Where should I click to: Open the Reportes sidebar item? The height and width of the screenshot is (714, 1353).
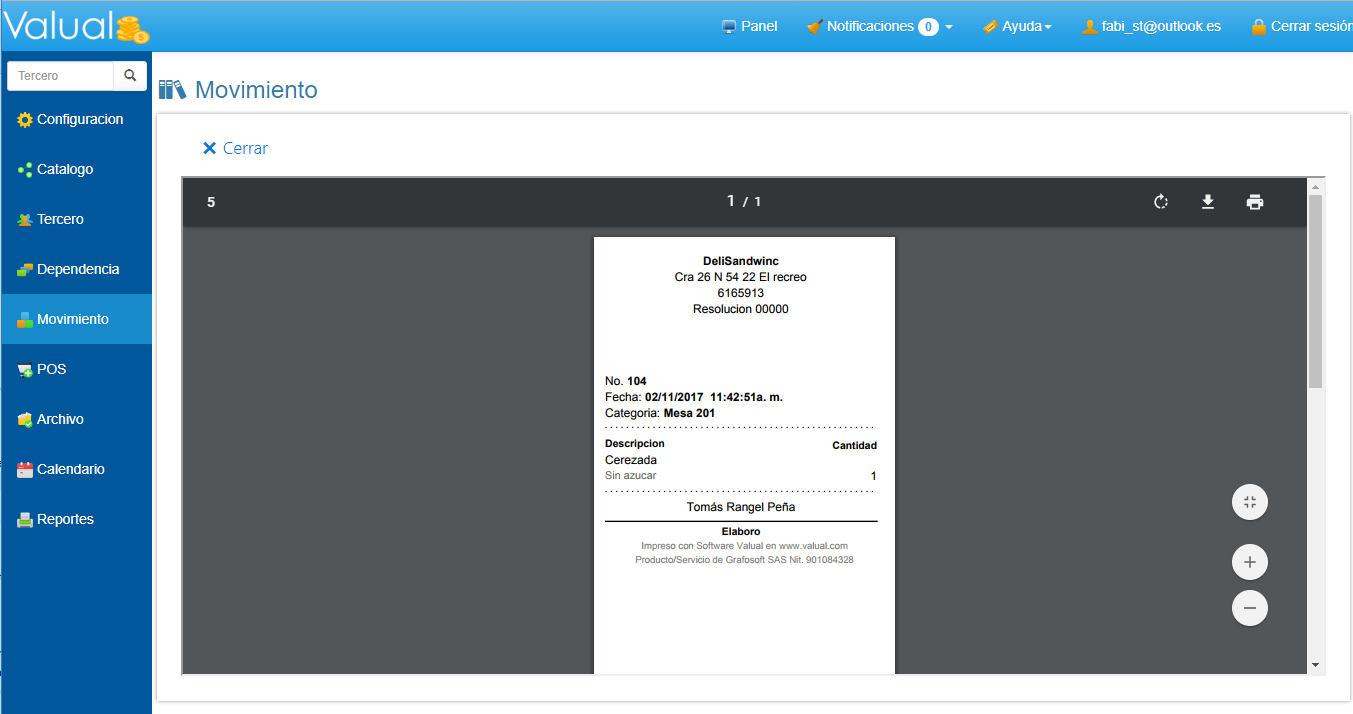click(x=65, y=520)
